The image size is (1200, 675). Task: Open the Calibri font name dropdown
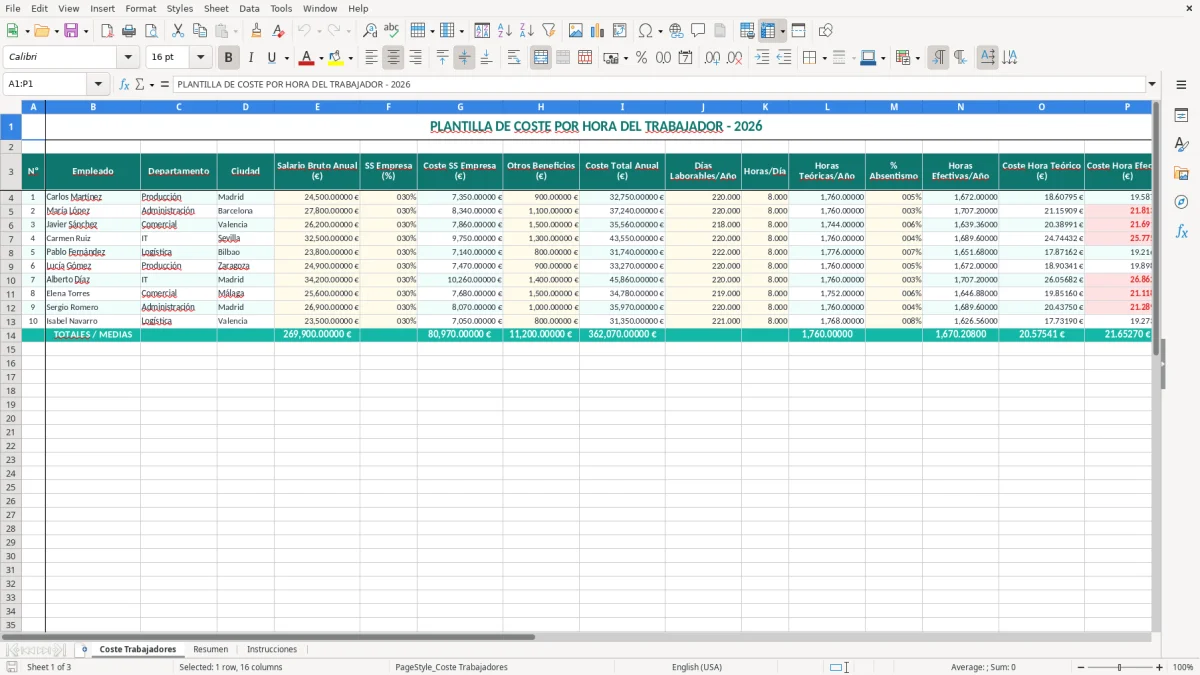[x=128, y=58]
